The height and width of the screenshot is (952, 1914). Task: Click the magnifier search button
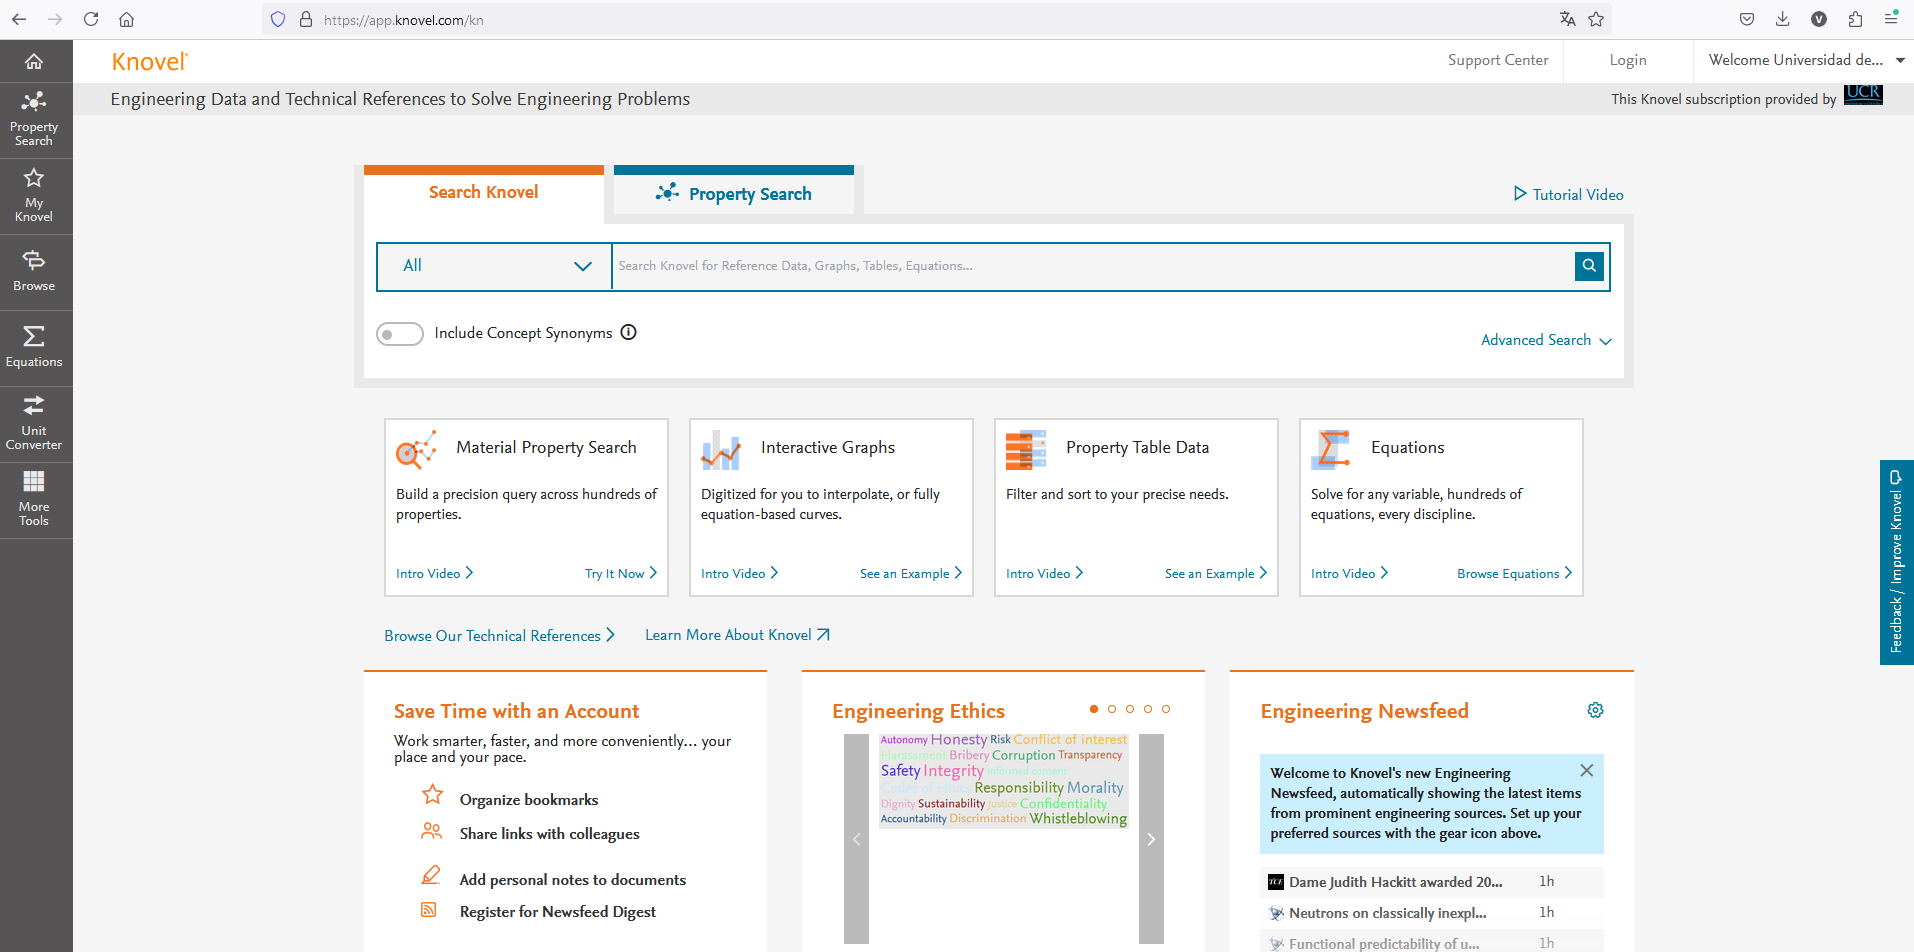[x=1588, y=266]
